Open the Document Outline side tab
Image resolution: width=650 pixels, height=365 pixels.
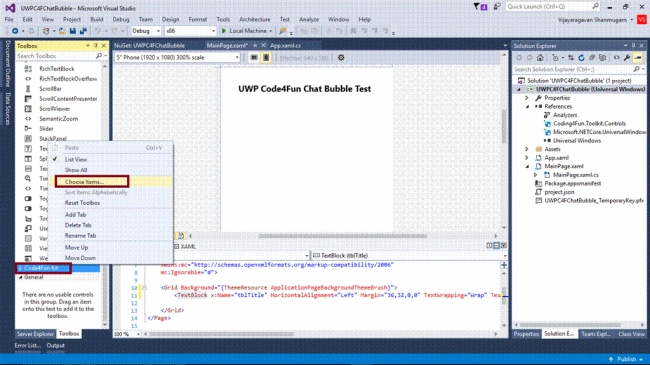pyautogui.click(x=8, y=63)
